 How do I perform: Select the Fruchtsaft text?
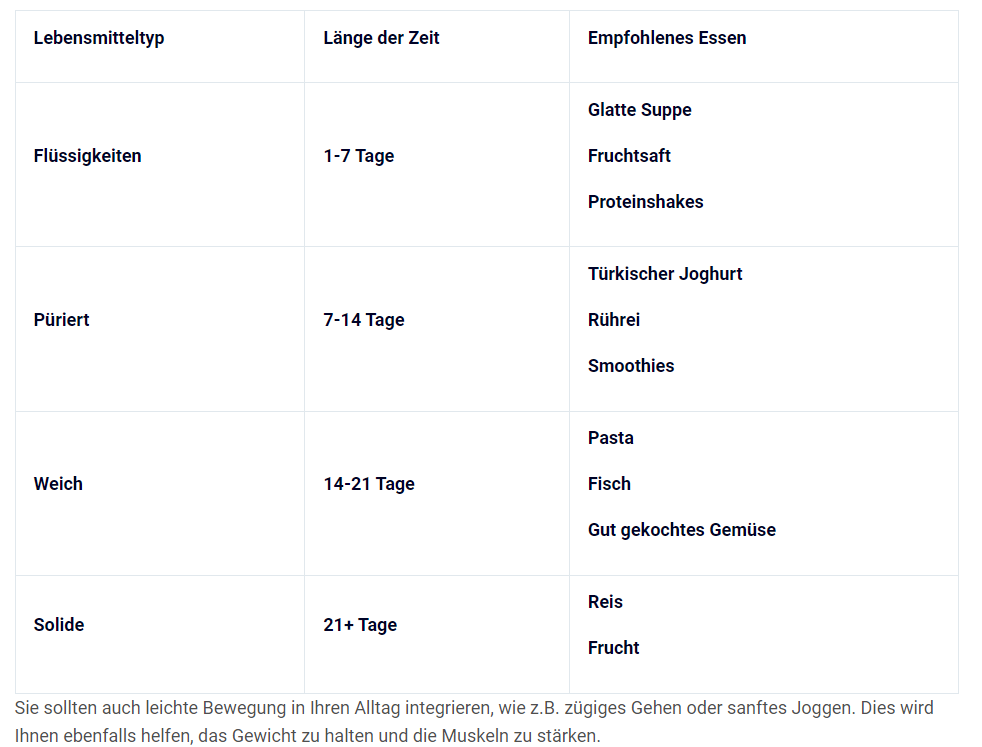click(629, 156)
